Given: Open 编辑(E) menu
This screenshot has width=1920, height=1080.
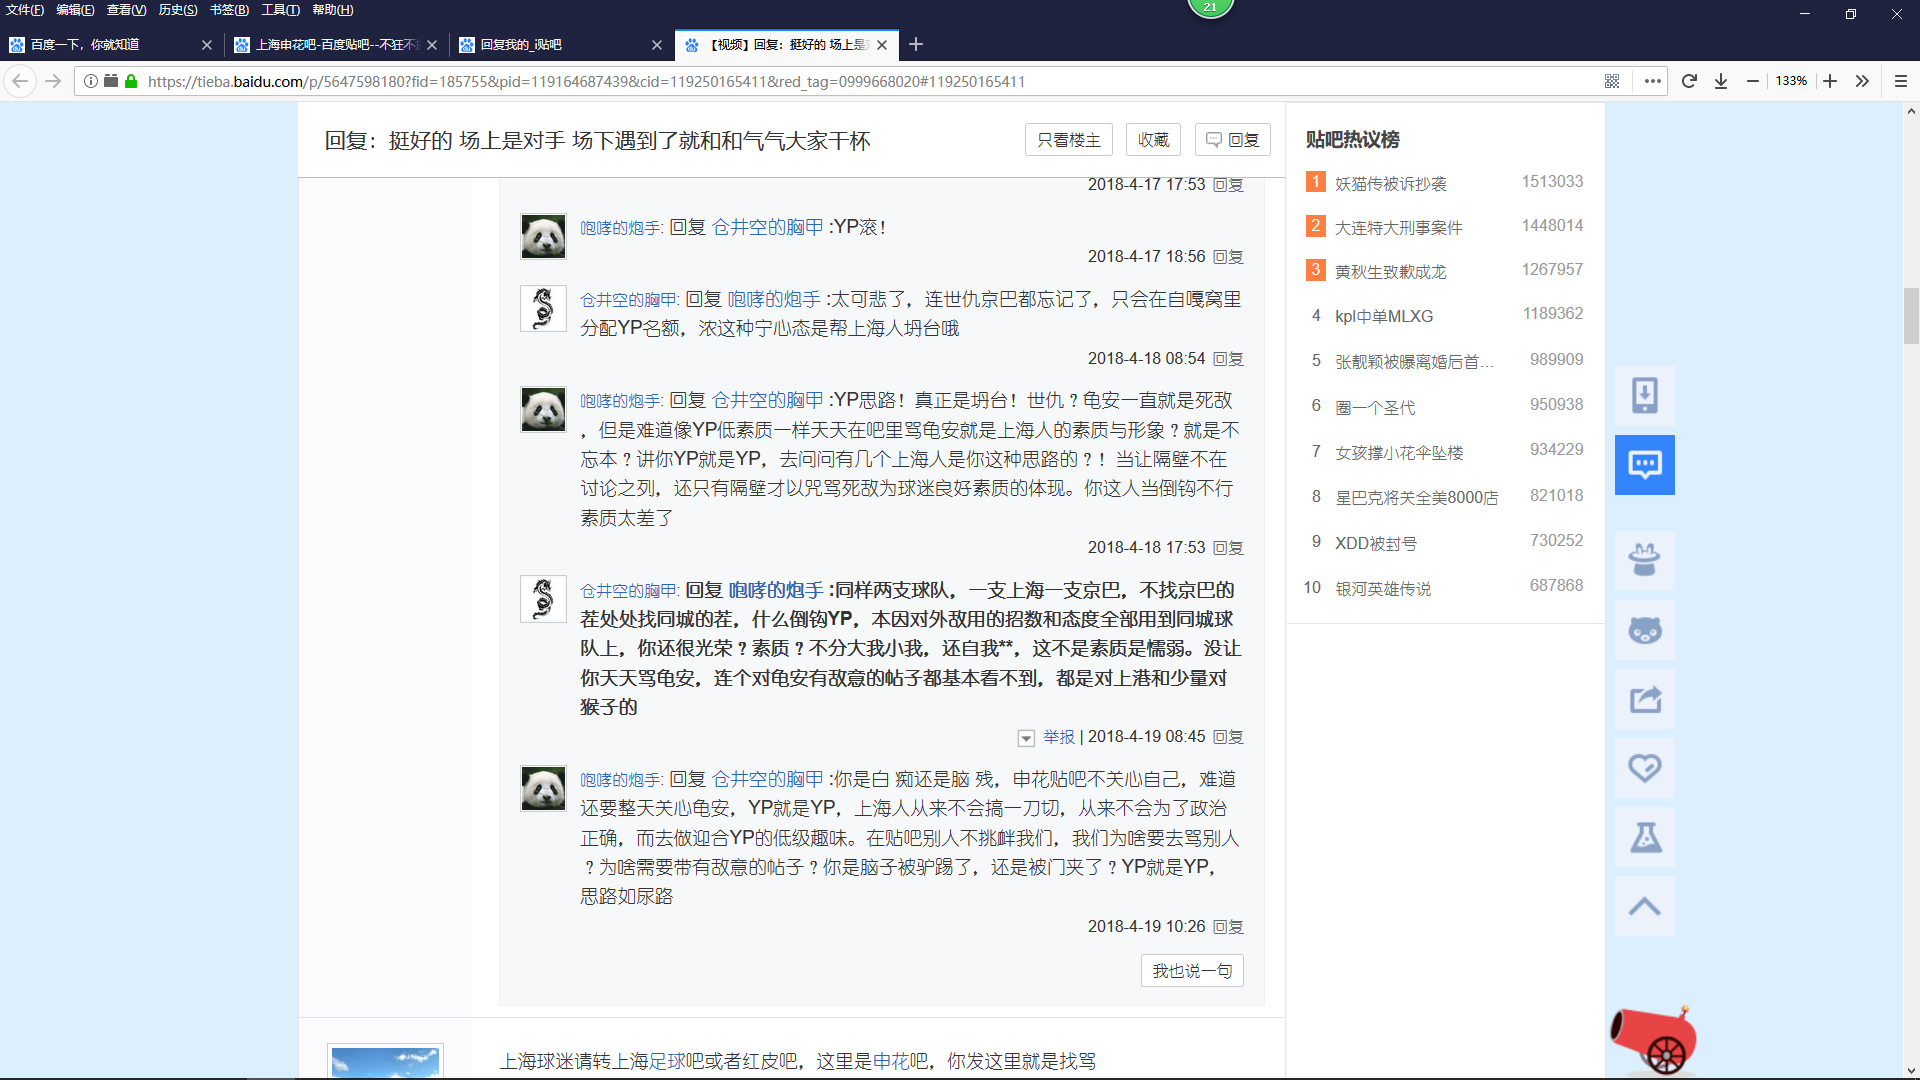Looking at the screenshot, I should (x=75, y=10).
